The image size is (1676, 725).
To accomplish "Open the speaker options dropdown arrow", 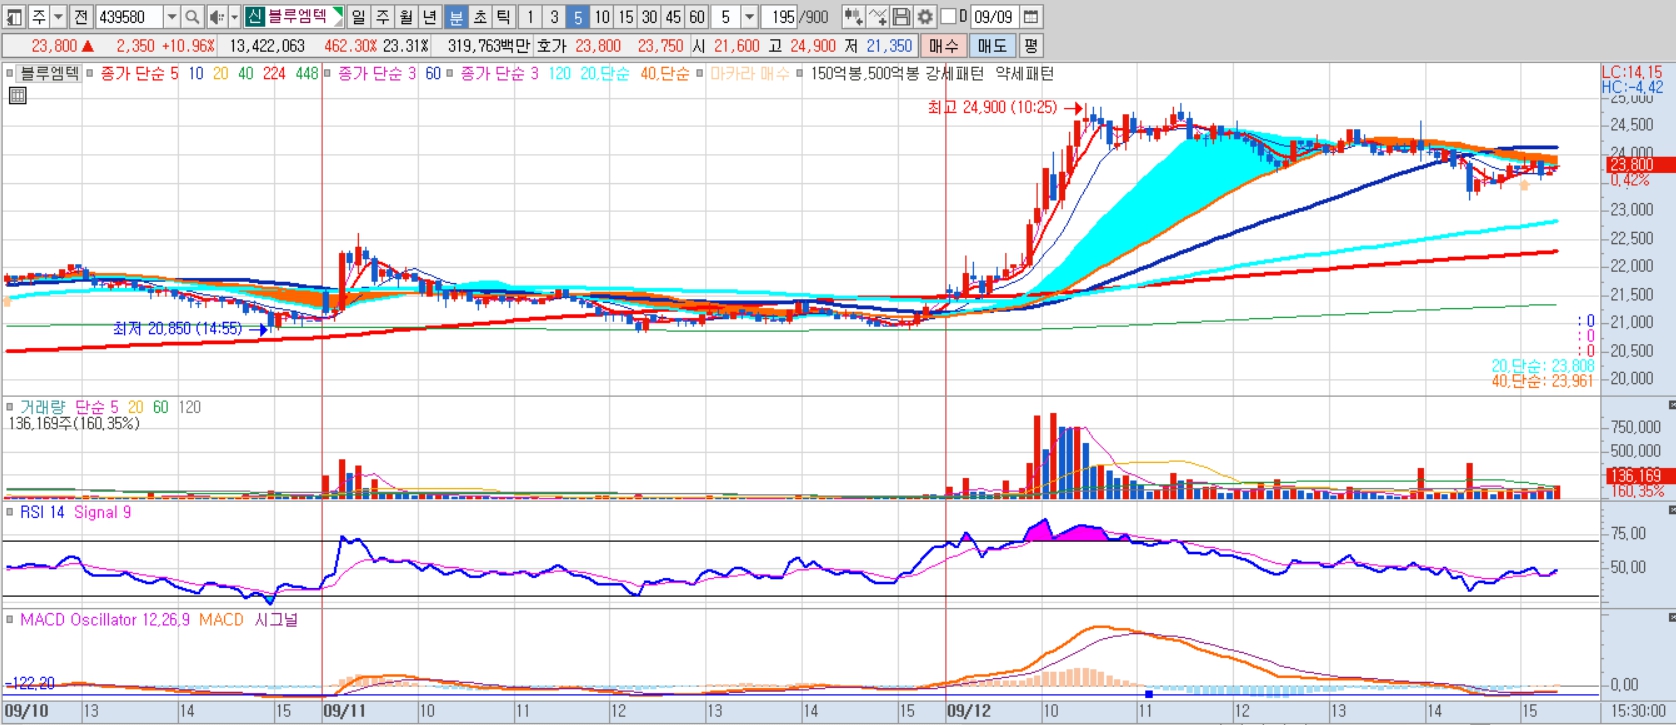I will point(234,17).
